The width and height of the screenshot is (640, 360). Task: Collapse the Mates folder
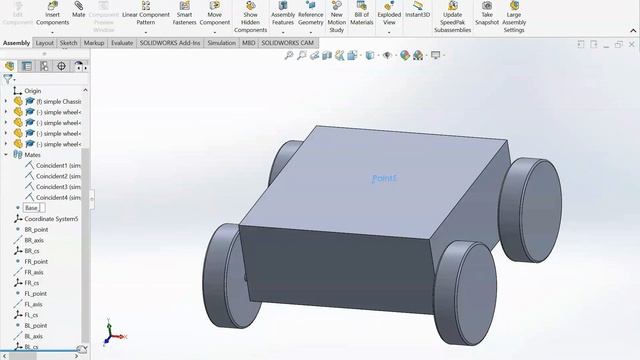6,155
